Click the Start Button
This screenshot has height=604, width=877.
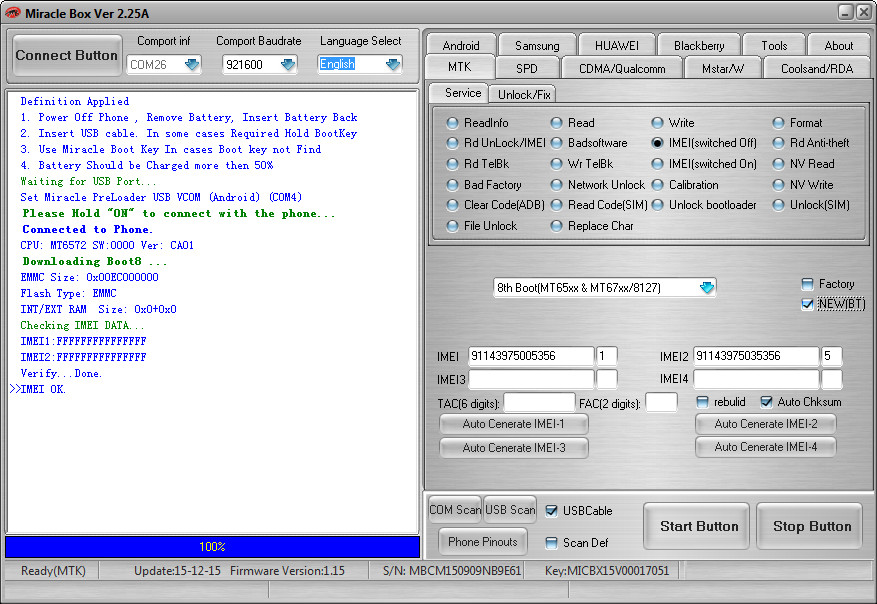696,526
